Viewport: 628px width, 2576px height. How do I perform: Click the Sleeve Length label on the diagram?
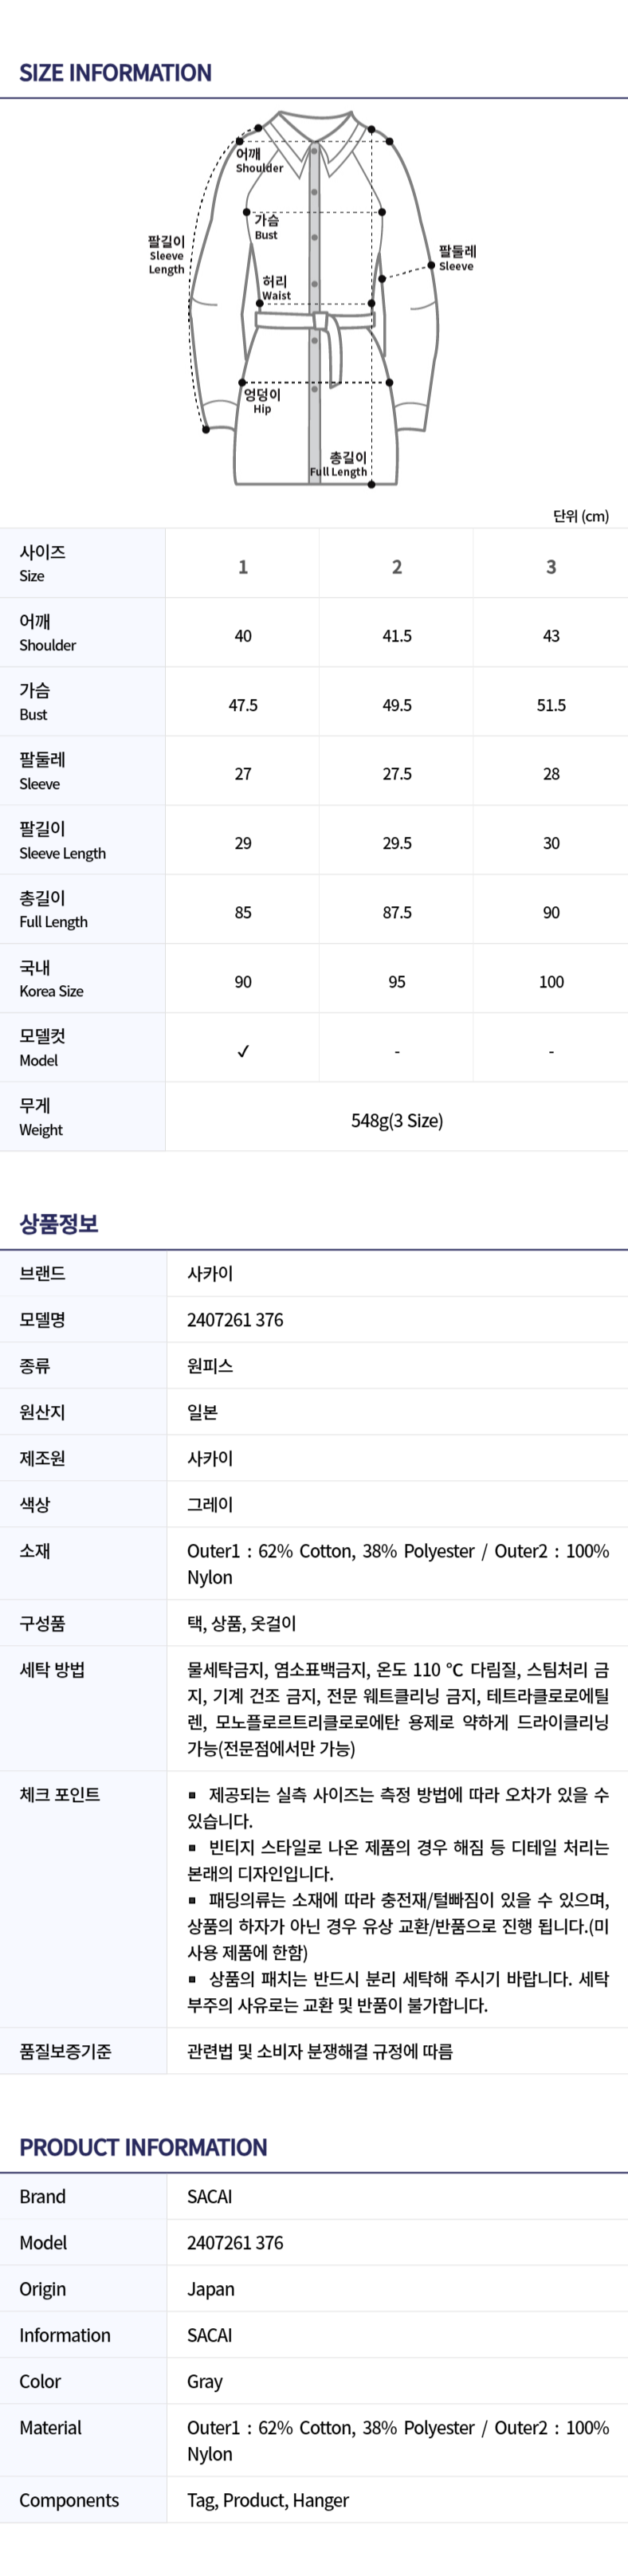[166, 255]
